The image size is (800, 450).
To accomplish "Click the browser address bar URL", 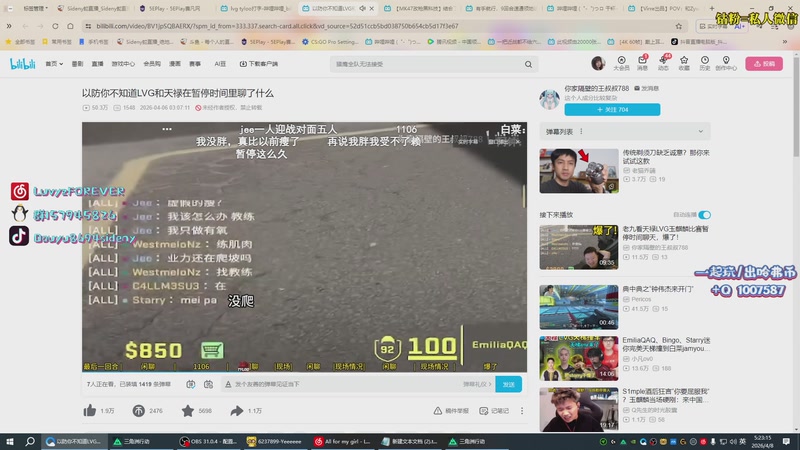I will pyautogui.click(x=277, y=26).
